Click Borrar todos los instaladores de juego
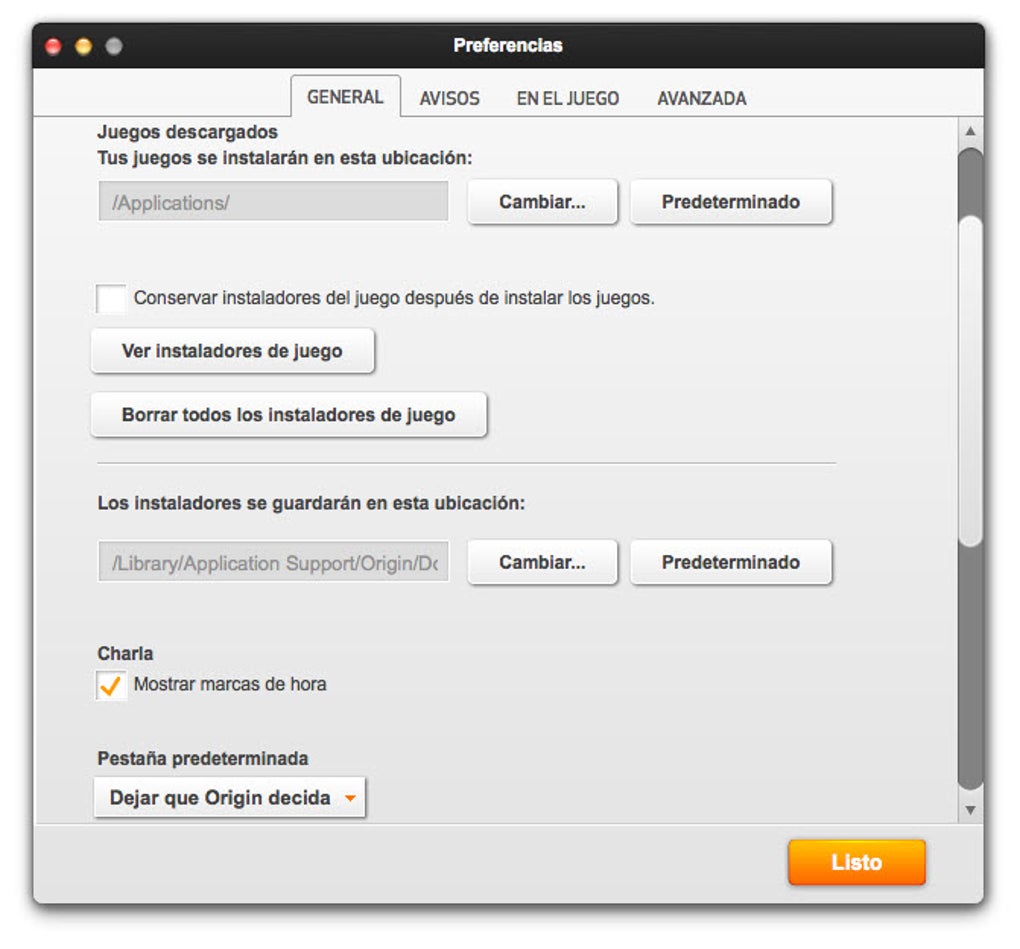Image resolution: width=1020 pixels, height=949 pixels. (288, 415)
